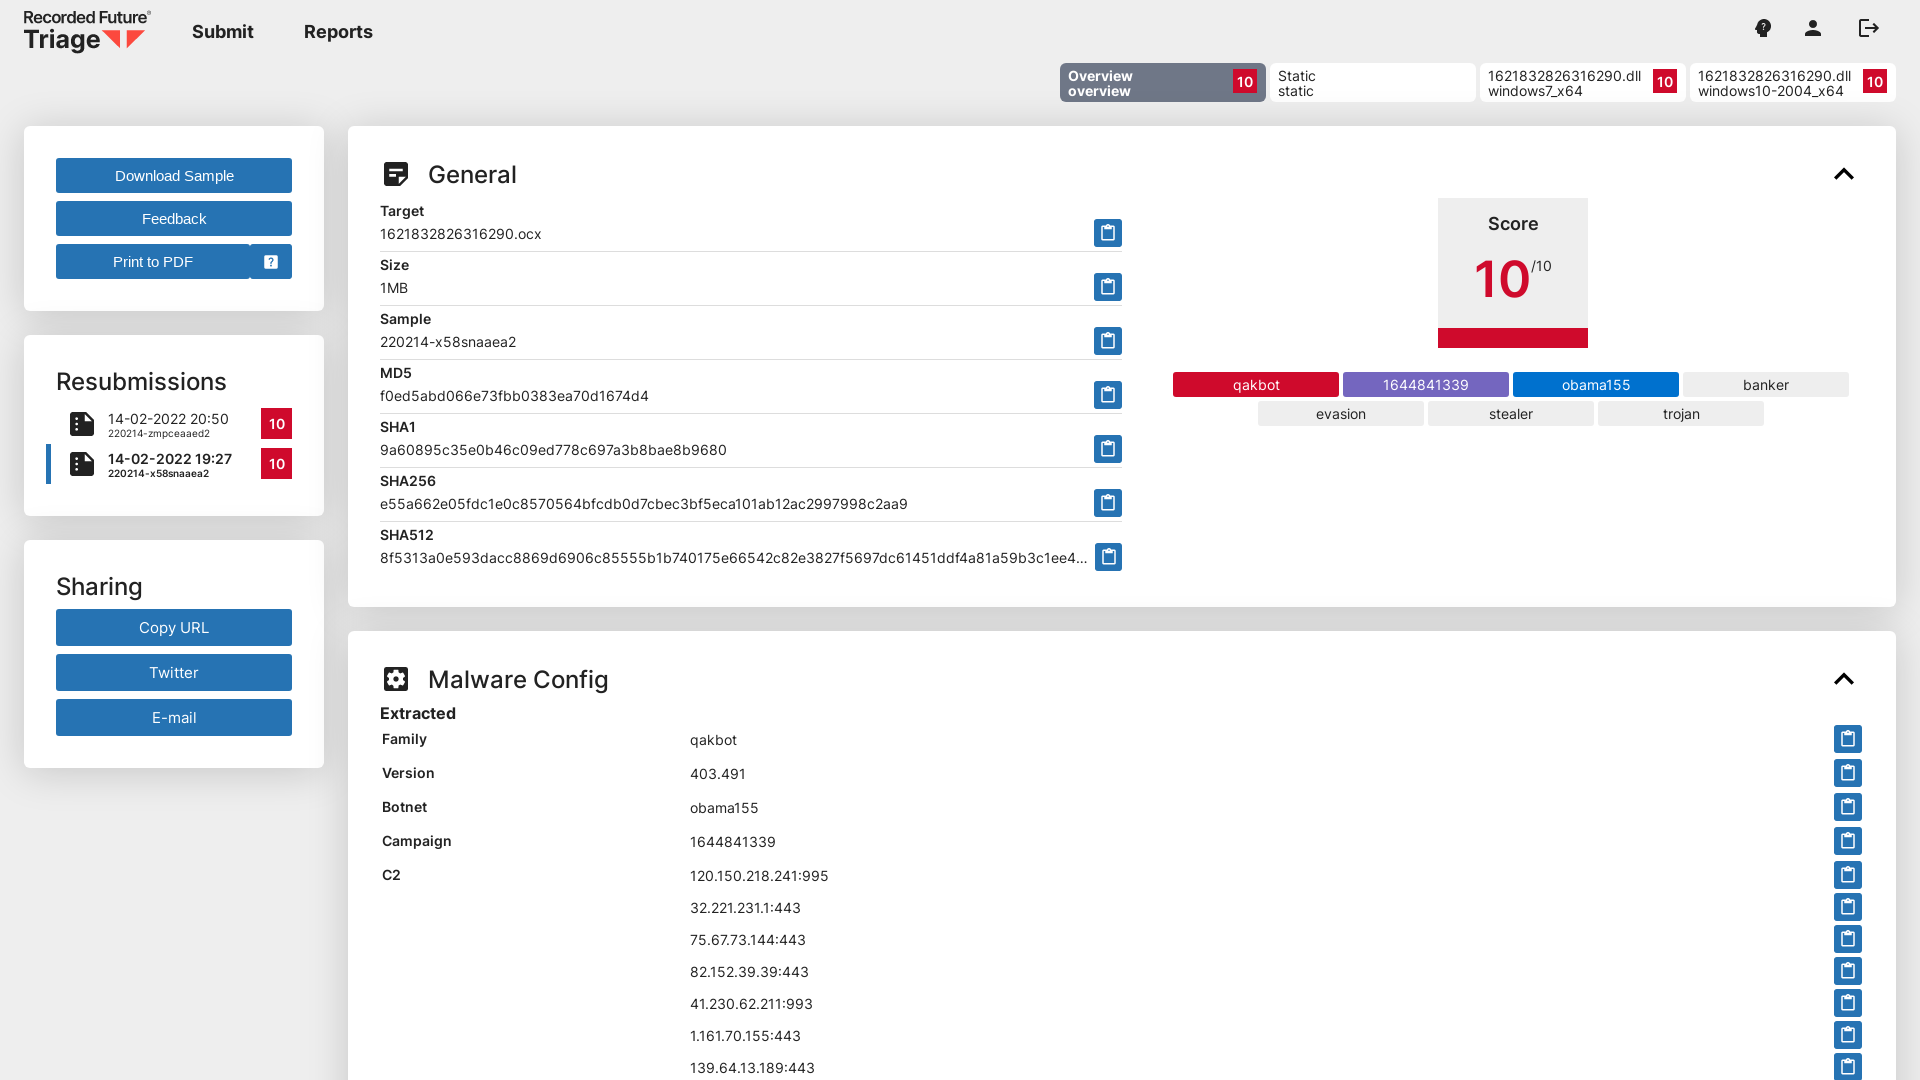Click the red qakbot tag

click(1256, 385)
